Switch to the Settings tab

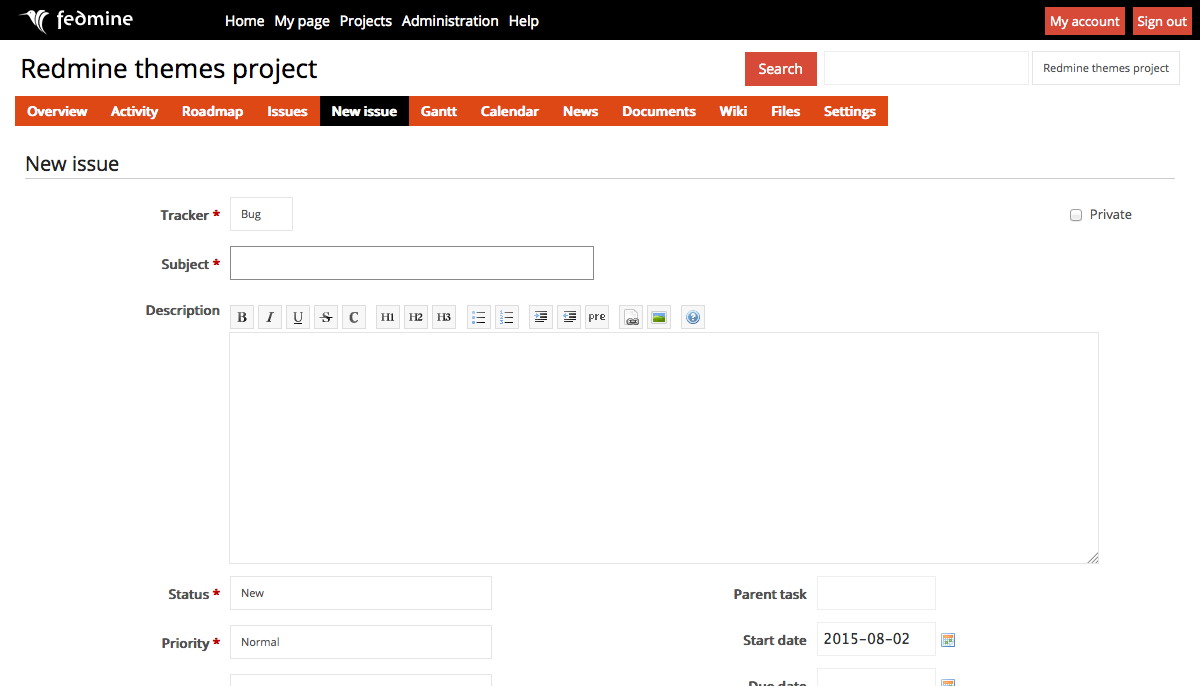pyautogui.click(x=850, y=111)
